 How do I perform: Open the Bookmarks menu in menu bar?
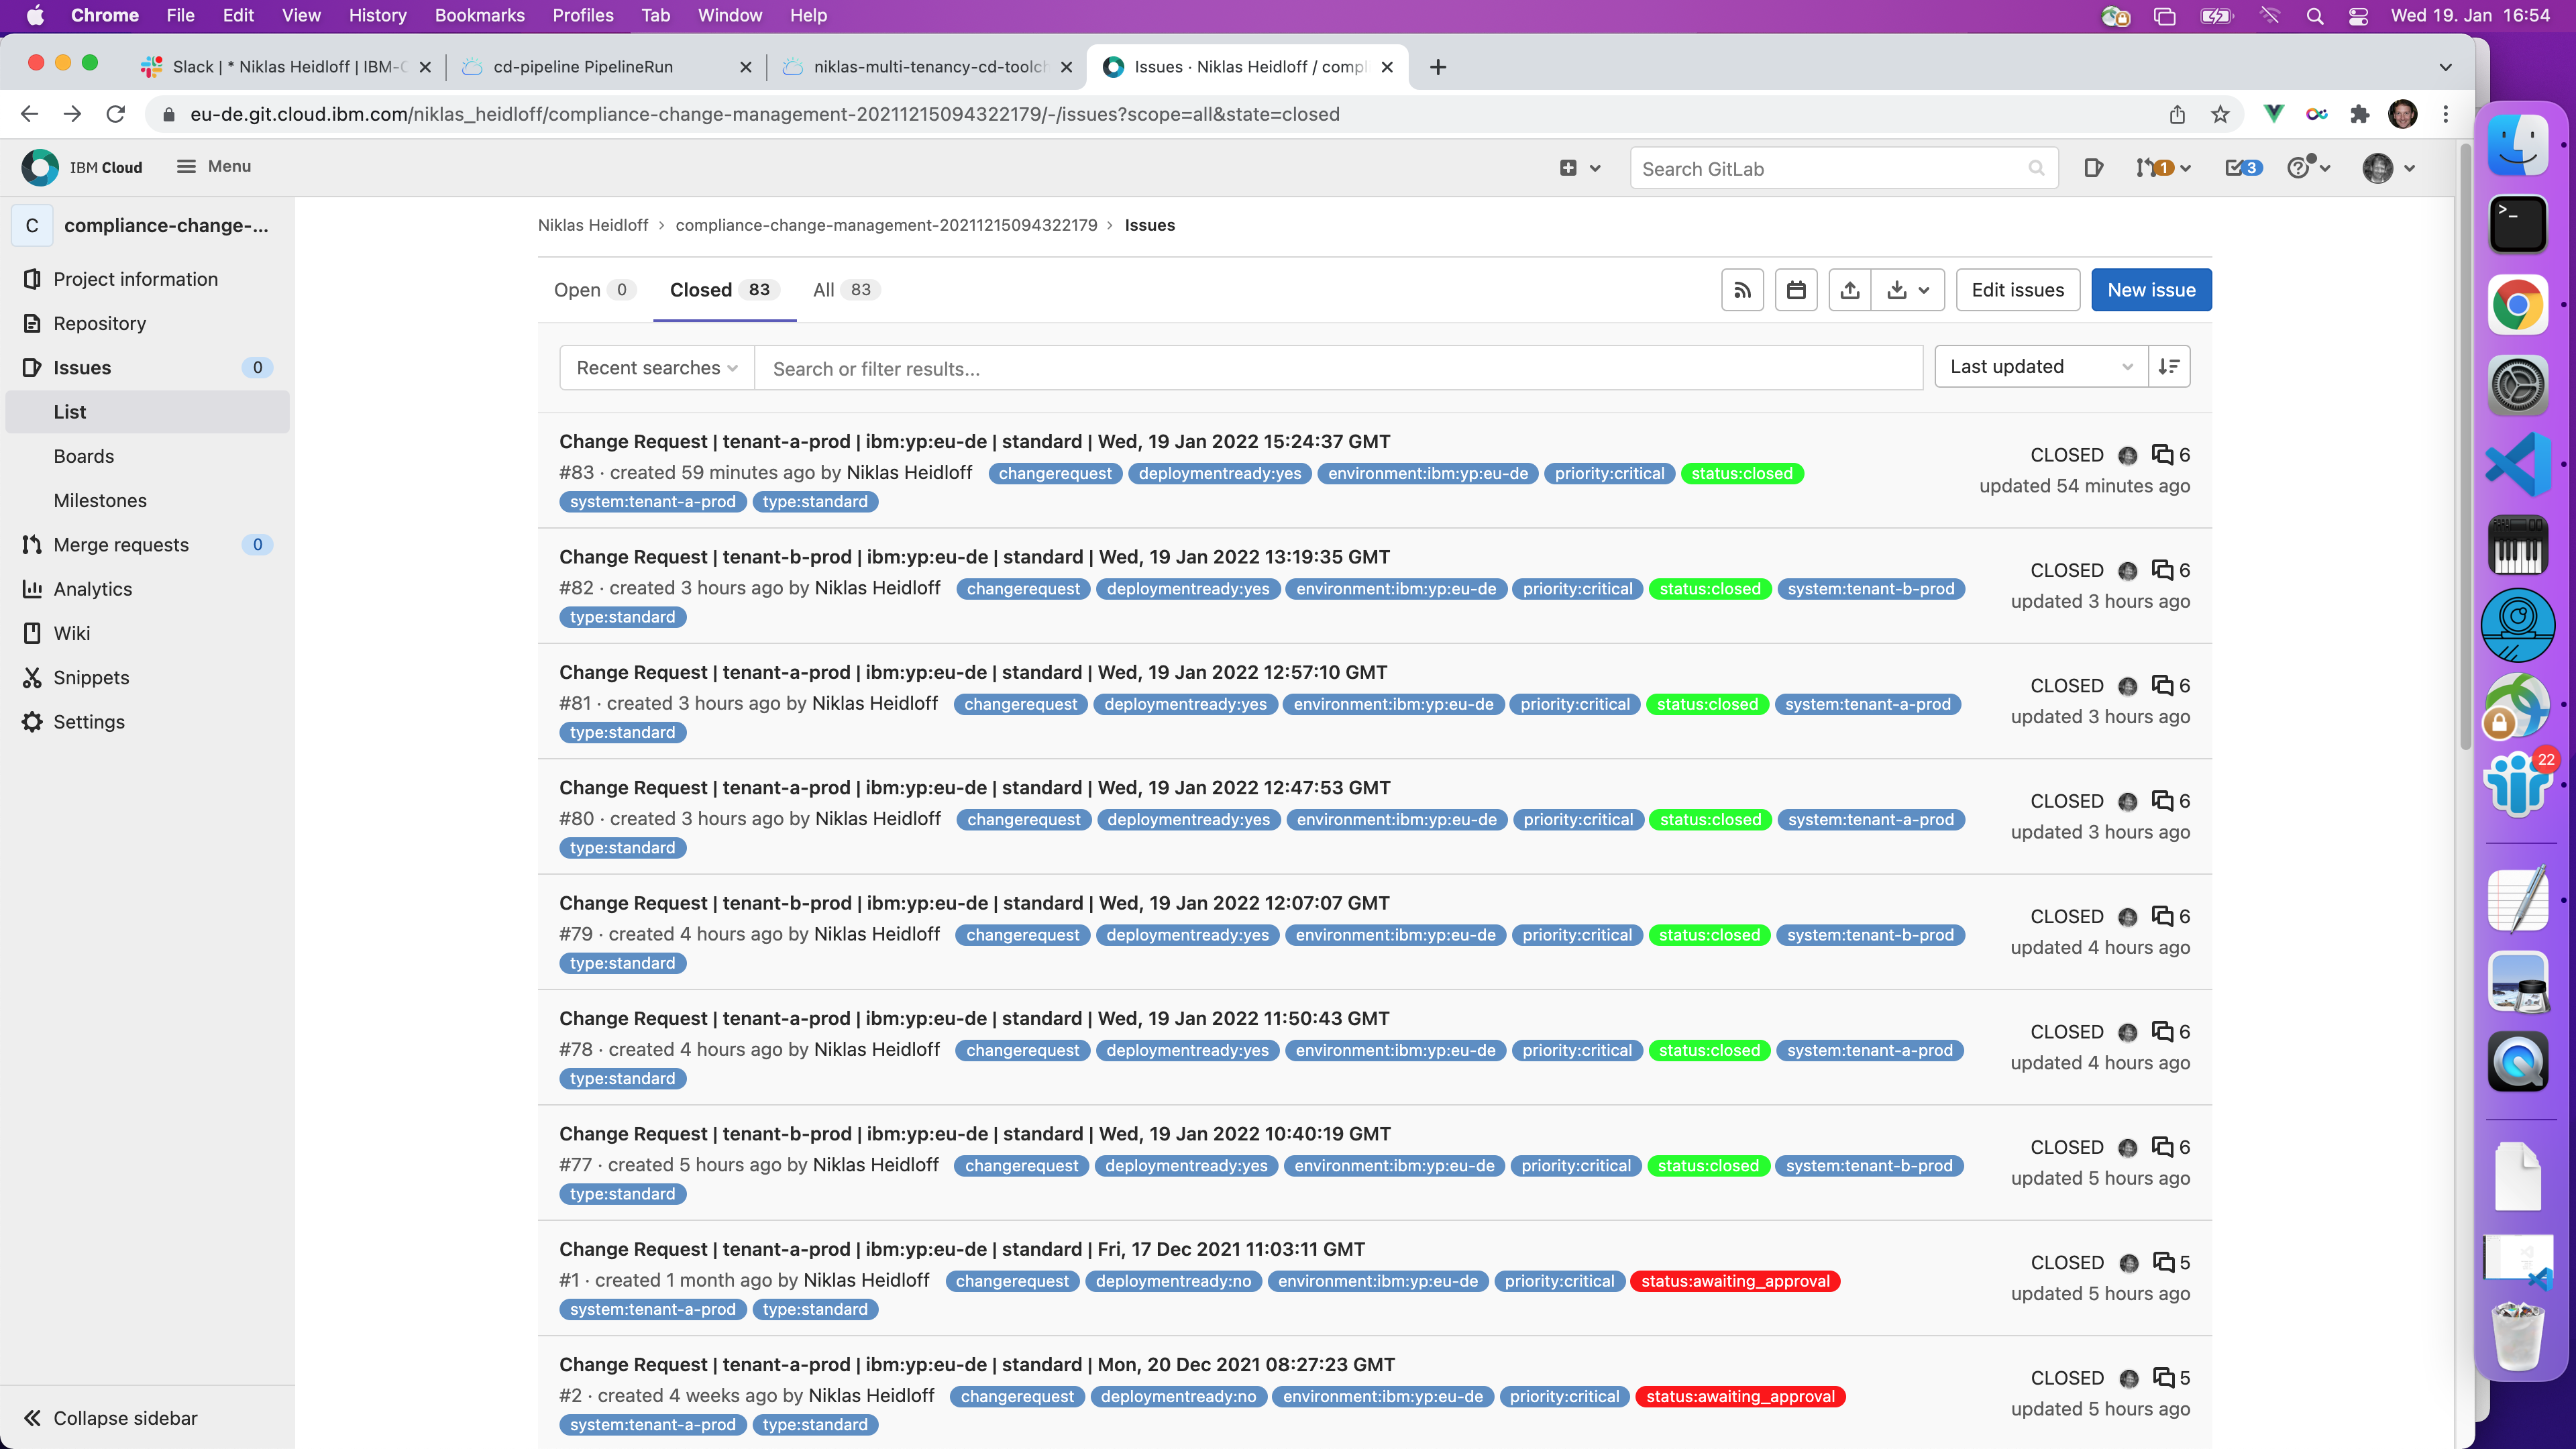coord(479,15)
